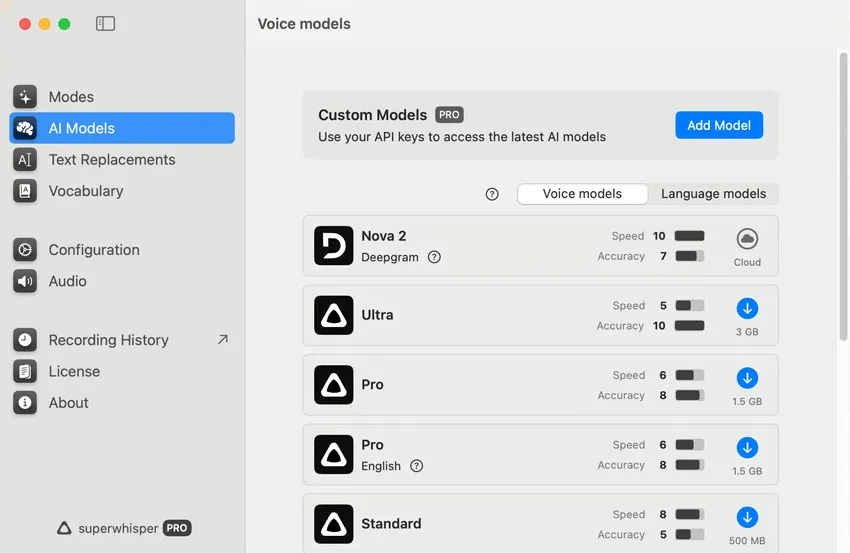Viewport: 850px width, 553px height.
Task: Select the Voice models tab
Action: click(582, 194)
